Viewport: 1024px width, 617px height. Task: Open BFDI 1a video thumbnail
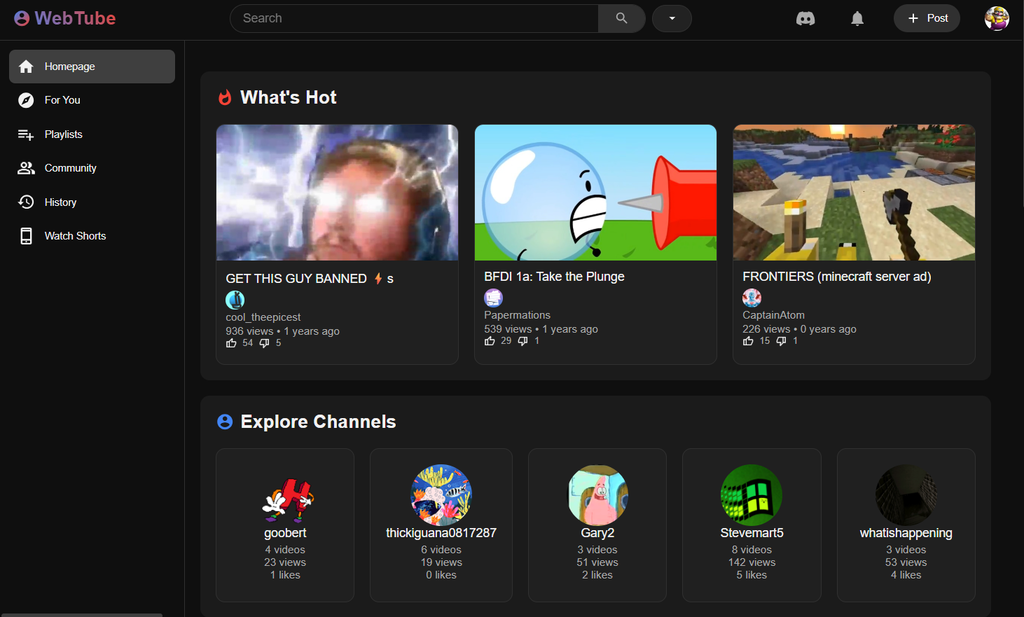click(x=595, y=192)
